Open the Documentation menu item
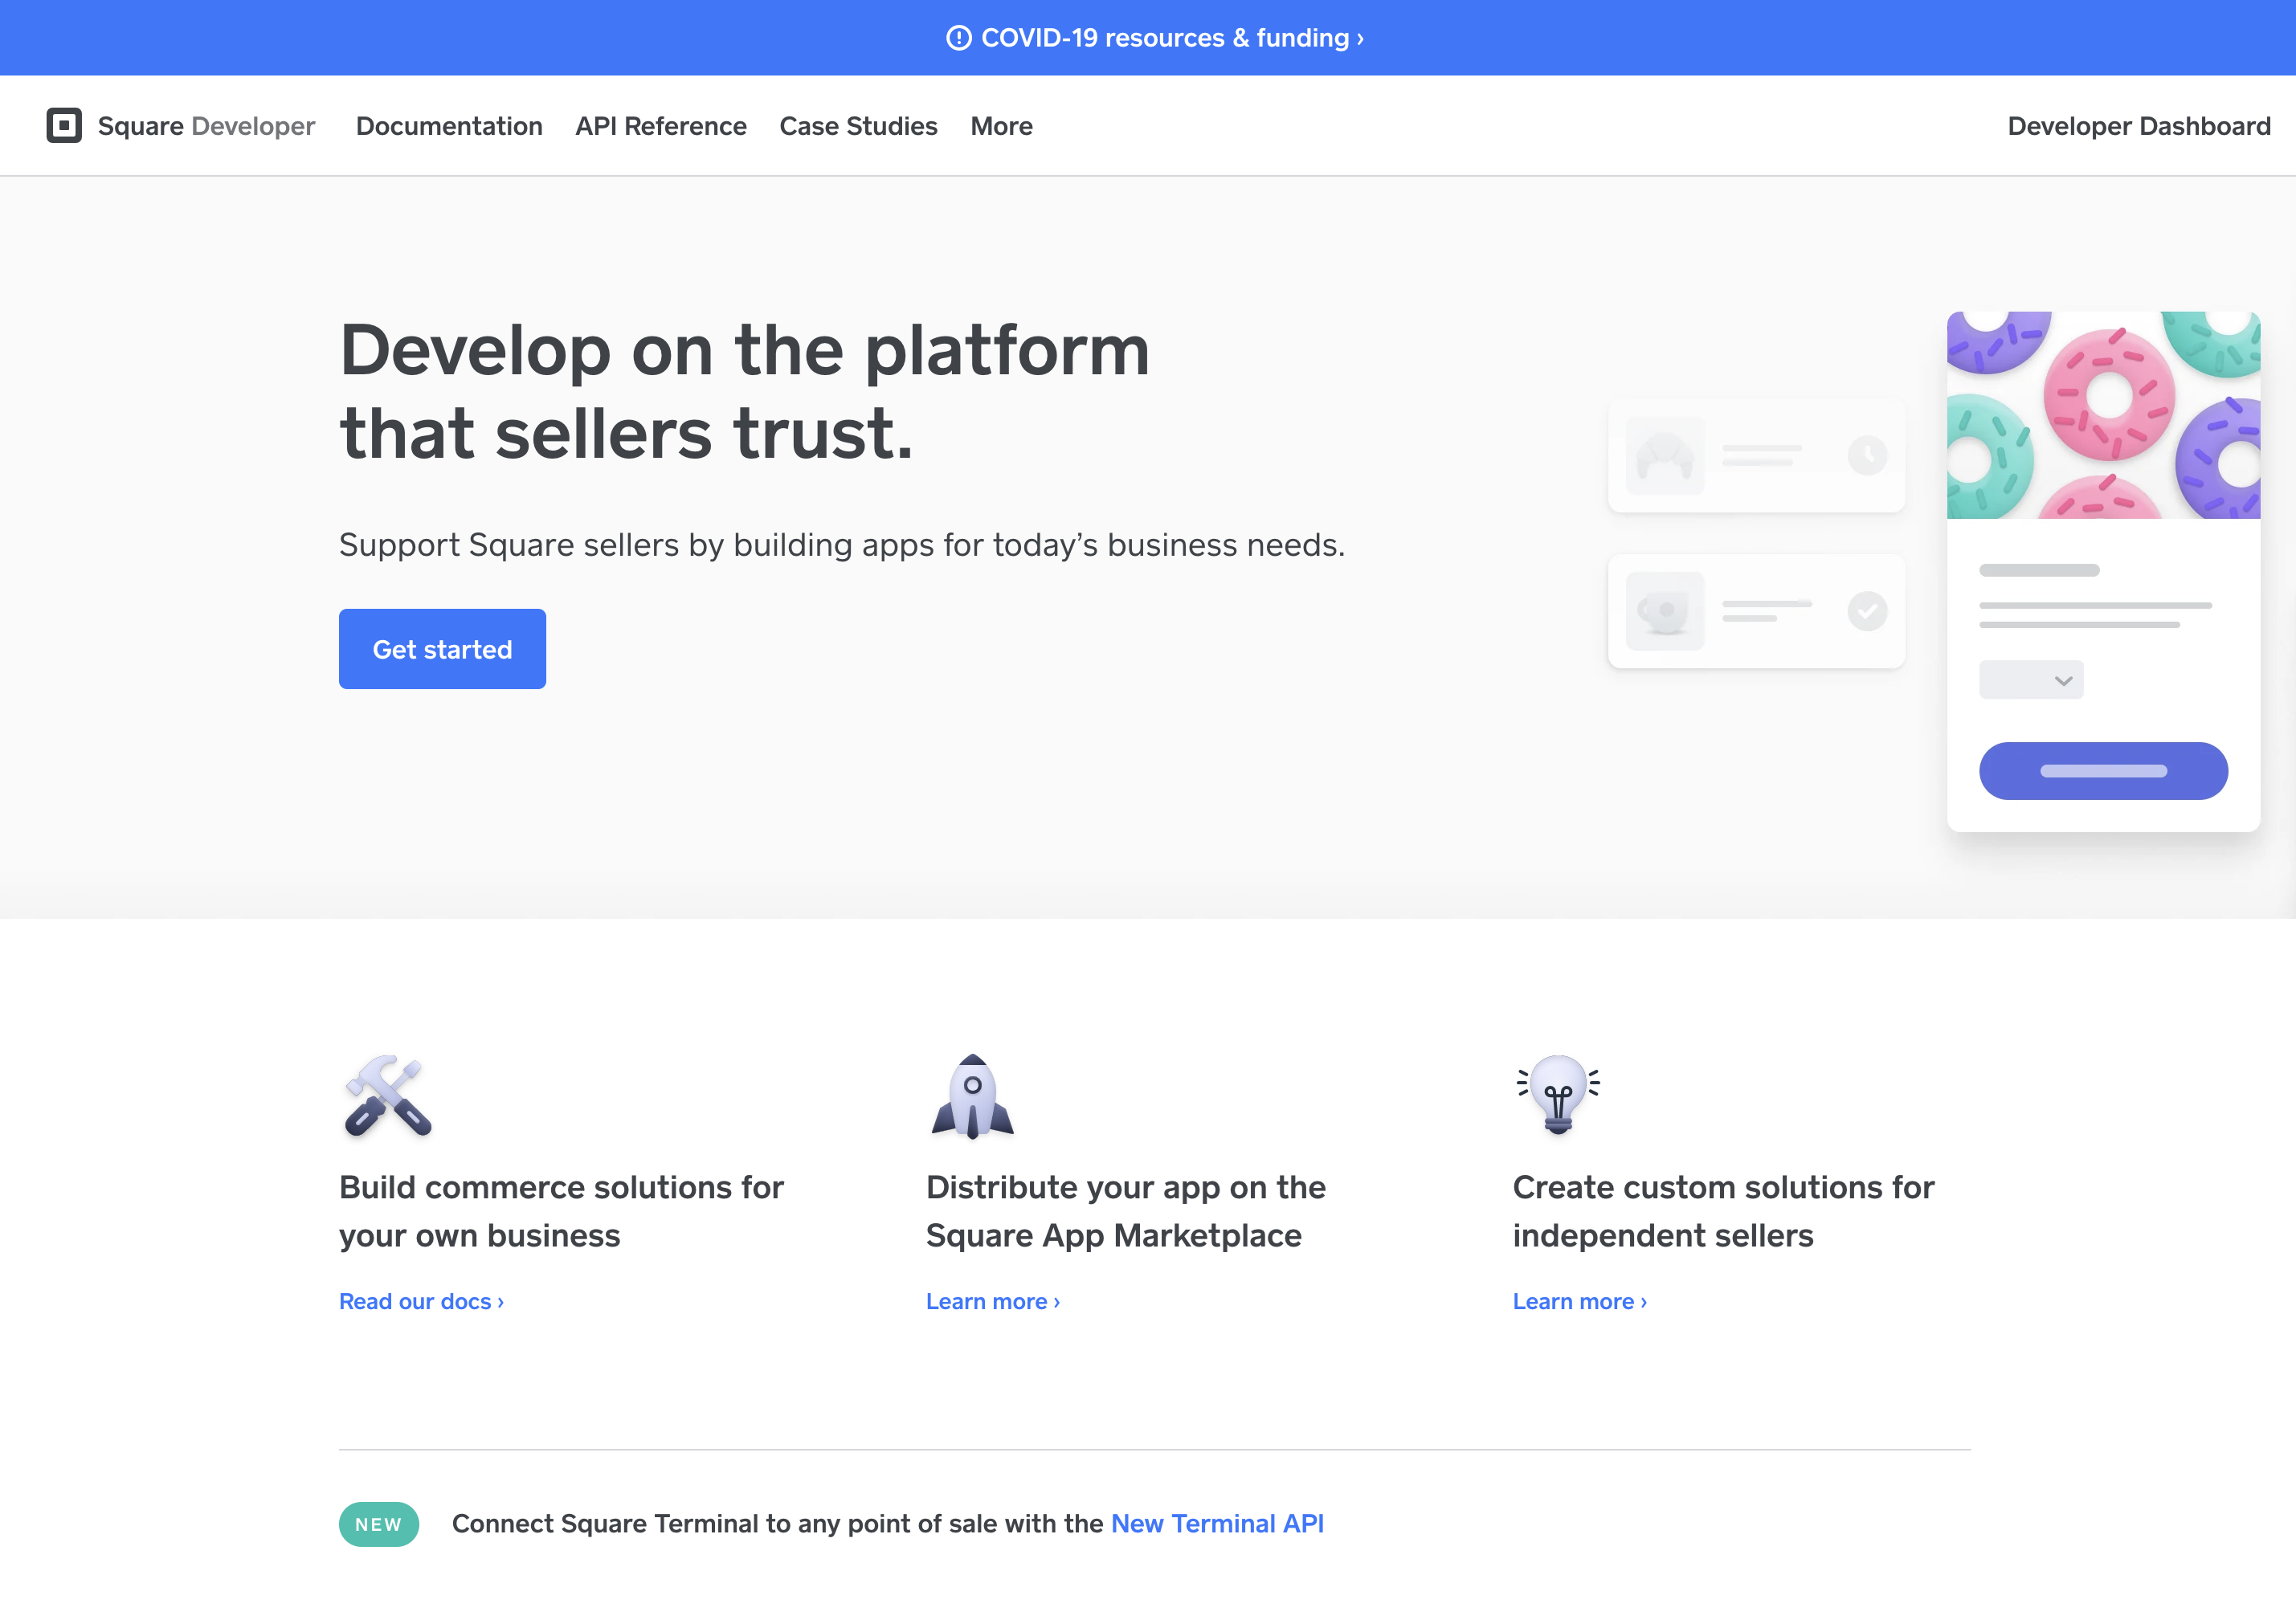2296x1624 pixels. pos(449,126)
